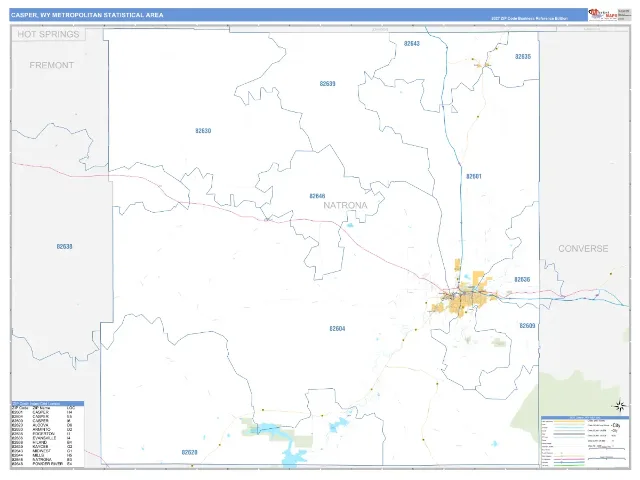Click the '2007 ZIP Code Business Reference Edition' subtitle
Viewport: 640px width, 480px height.
click(529, 18)
